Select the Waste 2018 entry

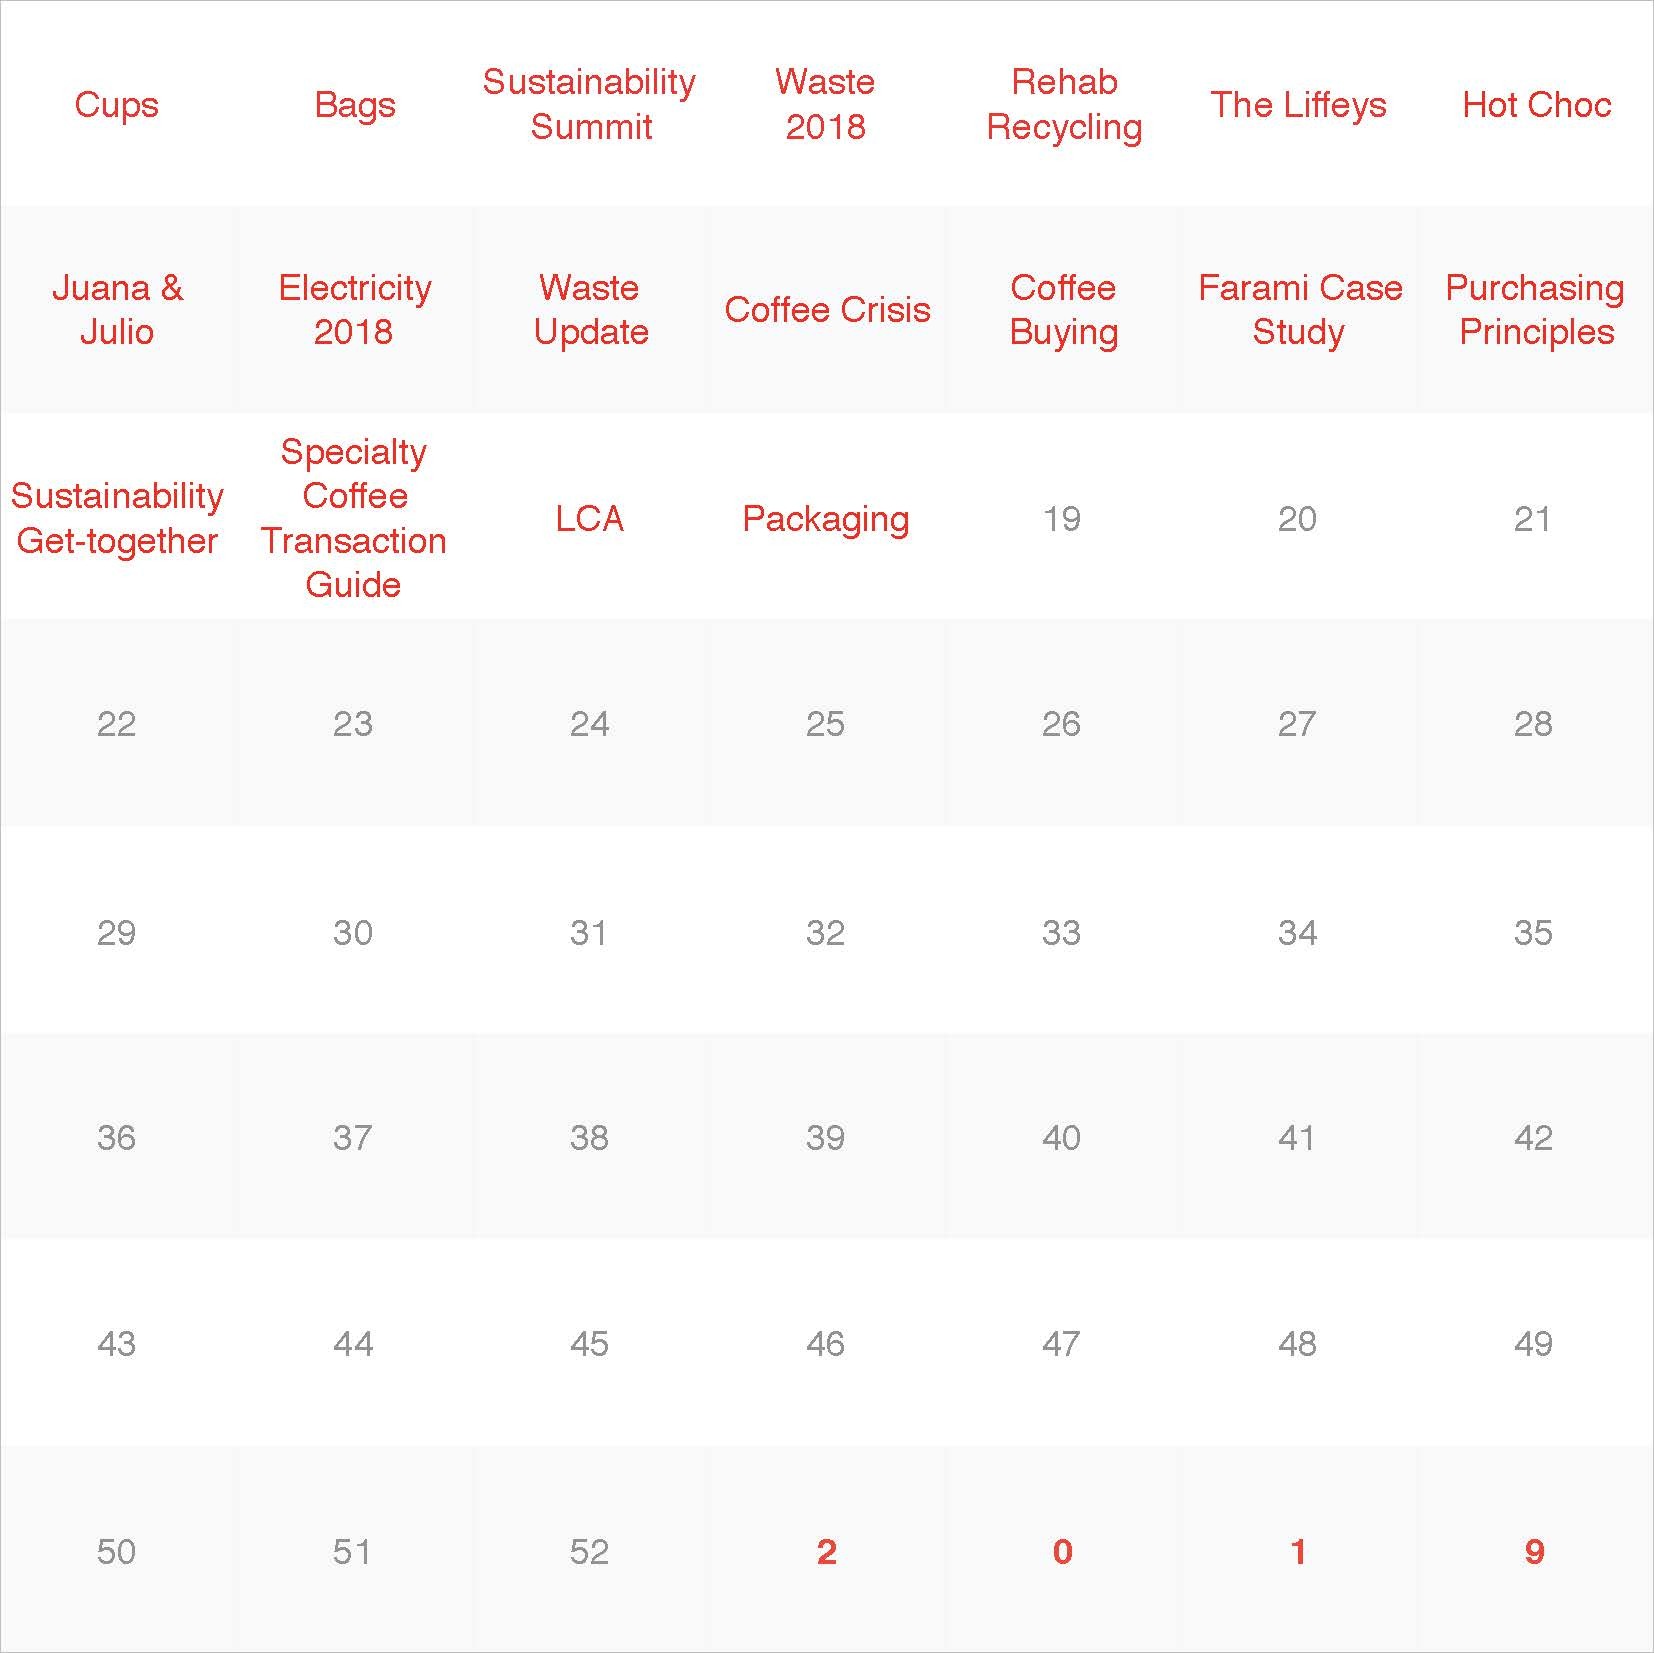(825, 104)
